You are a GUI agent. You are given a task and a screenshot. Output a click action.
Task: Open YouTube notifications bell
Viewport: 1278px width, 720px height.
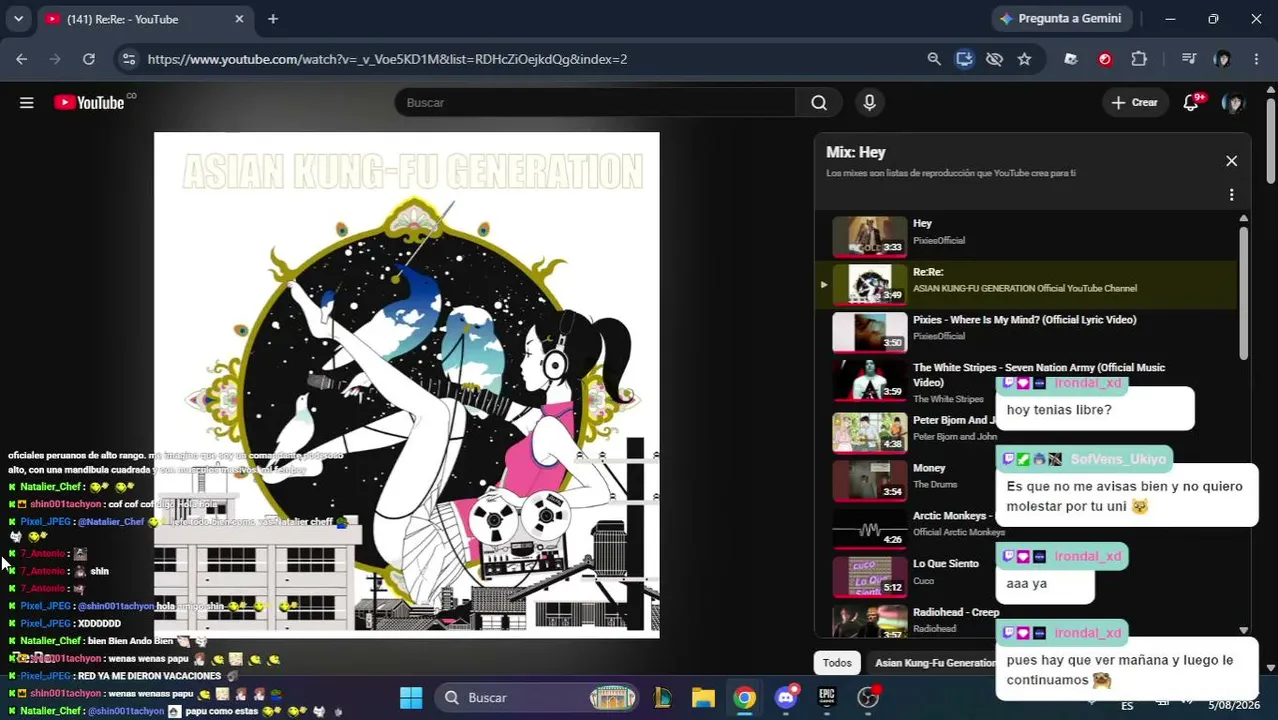(x=1191, y=102)
